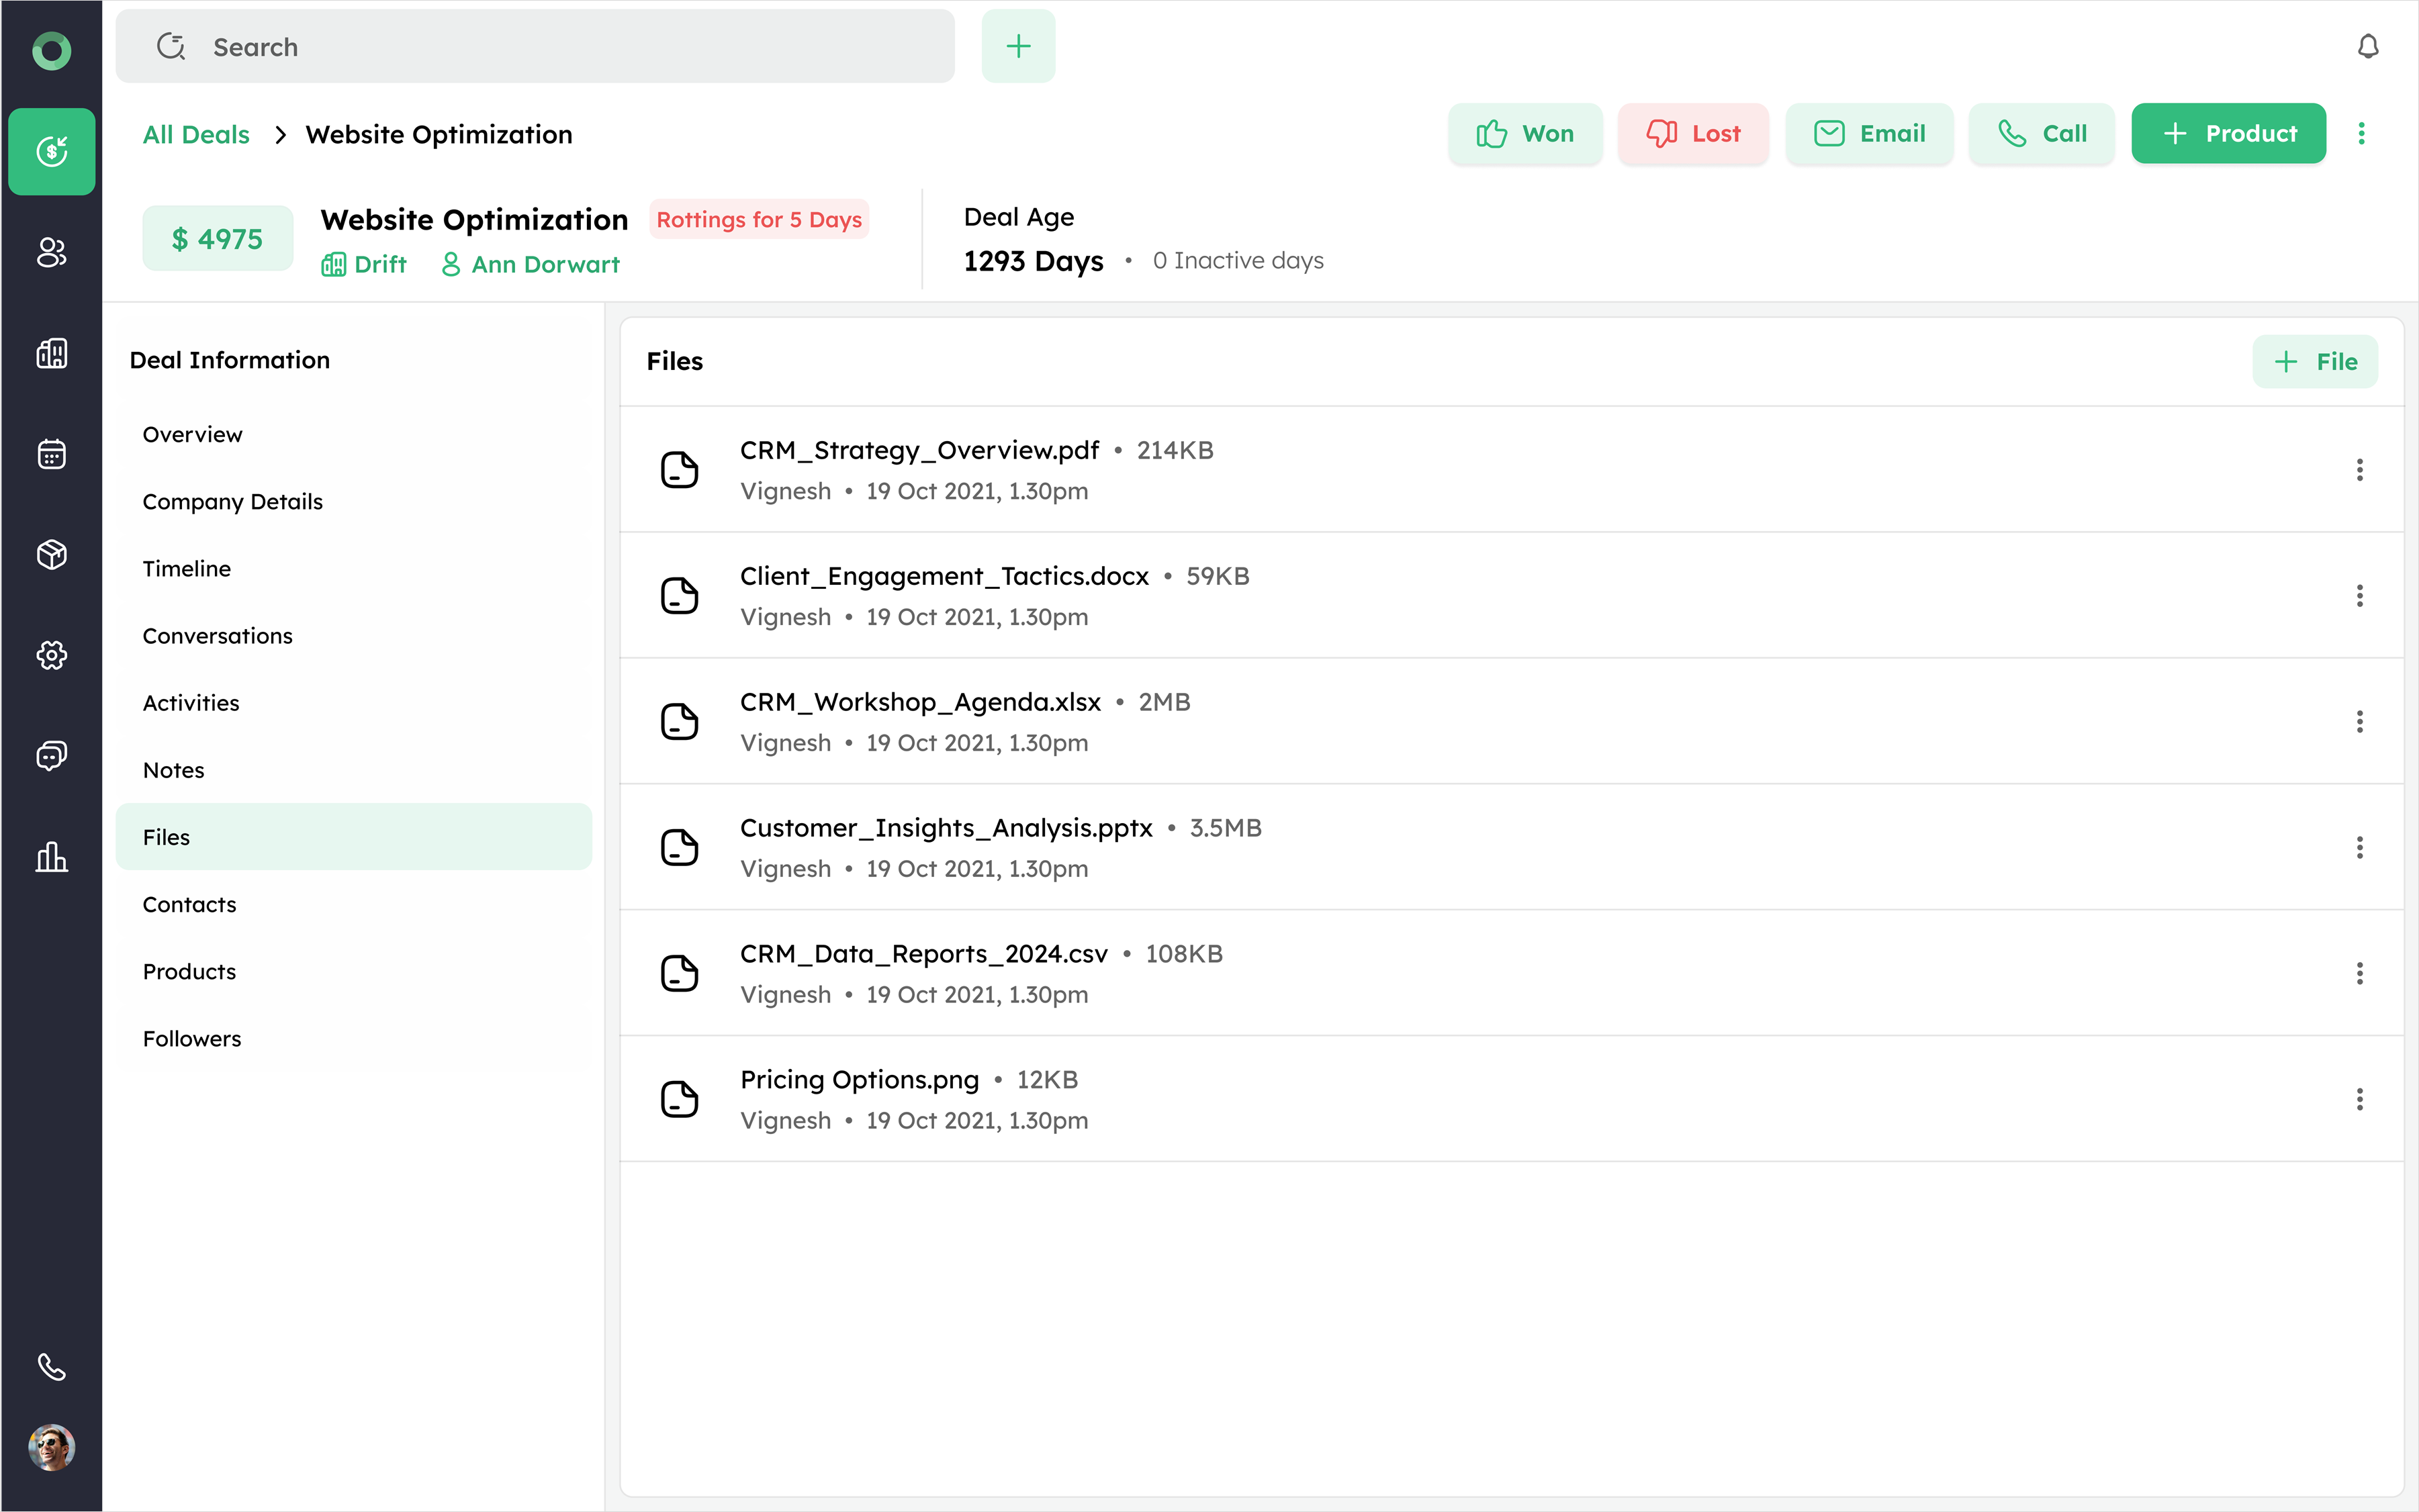This screenshot has width=2419, height=1512.
Task: Go to Products section in side menu
Action: (x=190, y=971)
